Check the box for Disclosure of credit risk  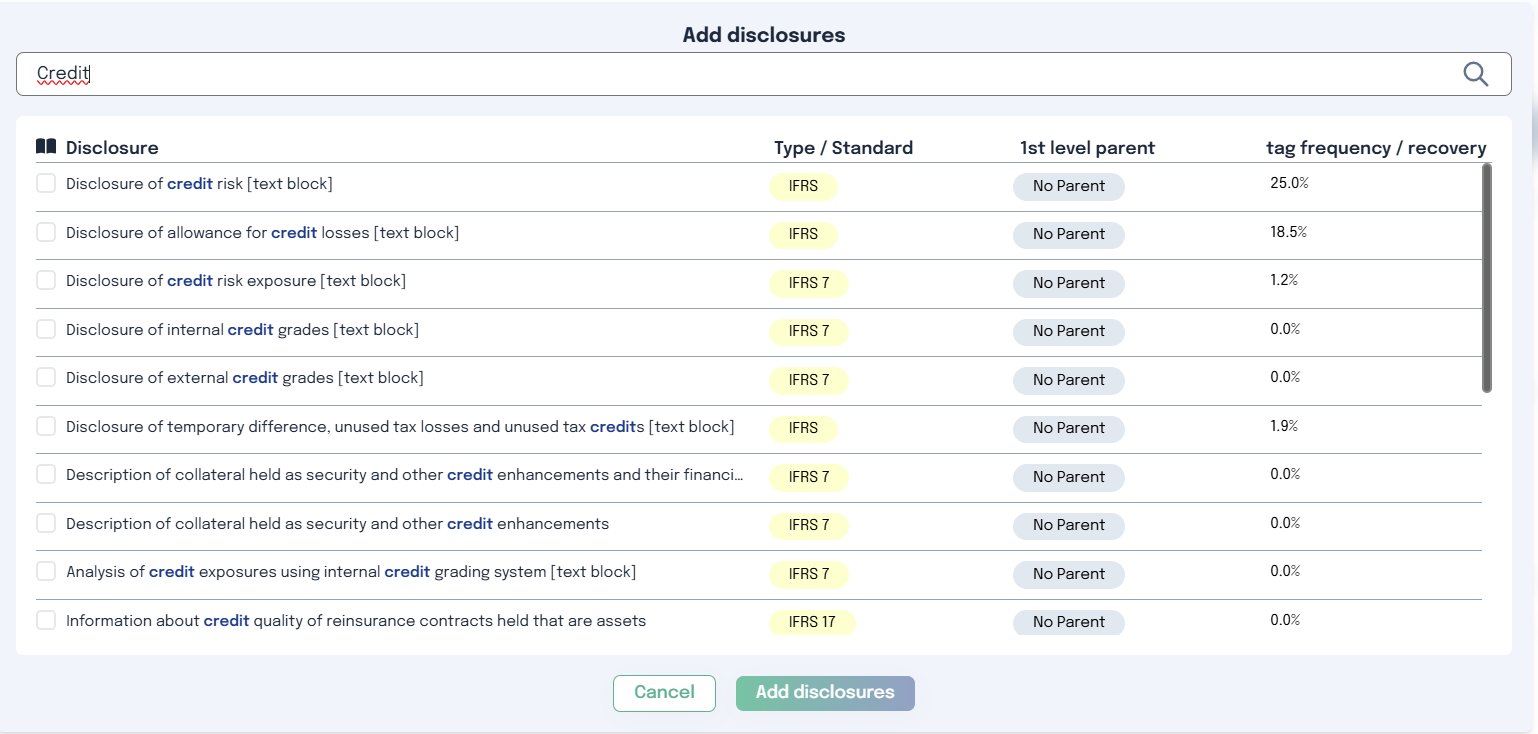[45, 183]
